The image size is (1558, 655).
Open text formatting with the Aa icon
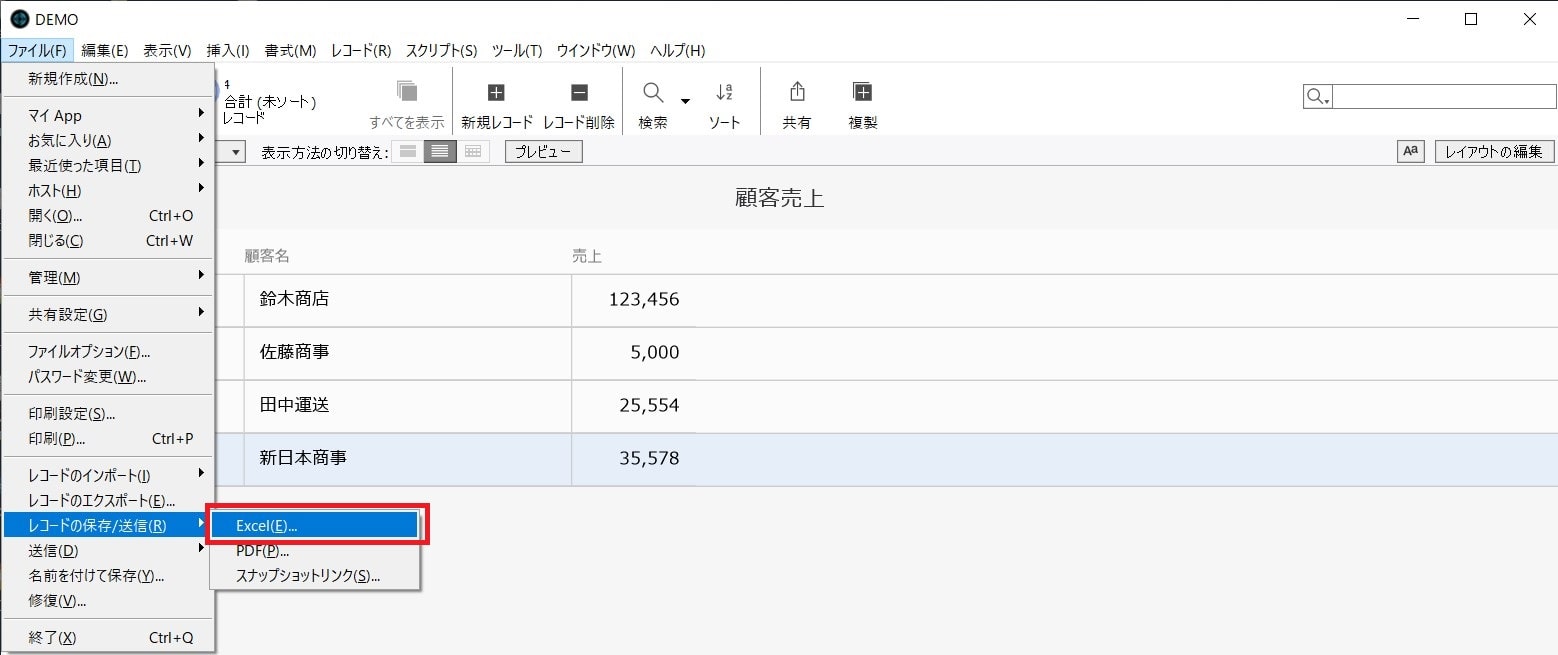click(1410, 151)
